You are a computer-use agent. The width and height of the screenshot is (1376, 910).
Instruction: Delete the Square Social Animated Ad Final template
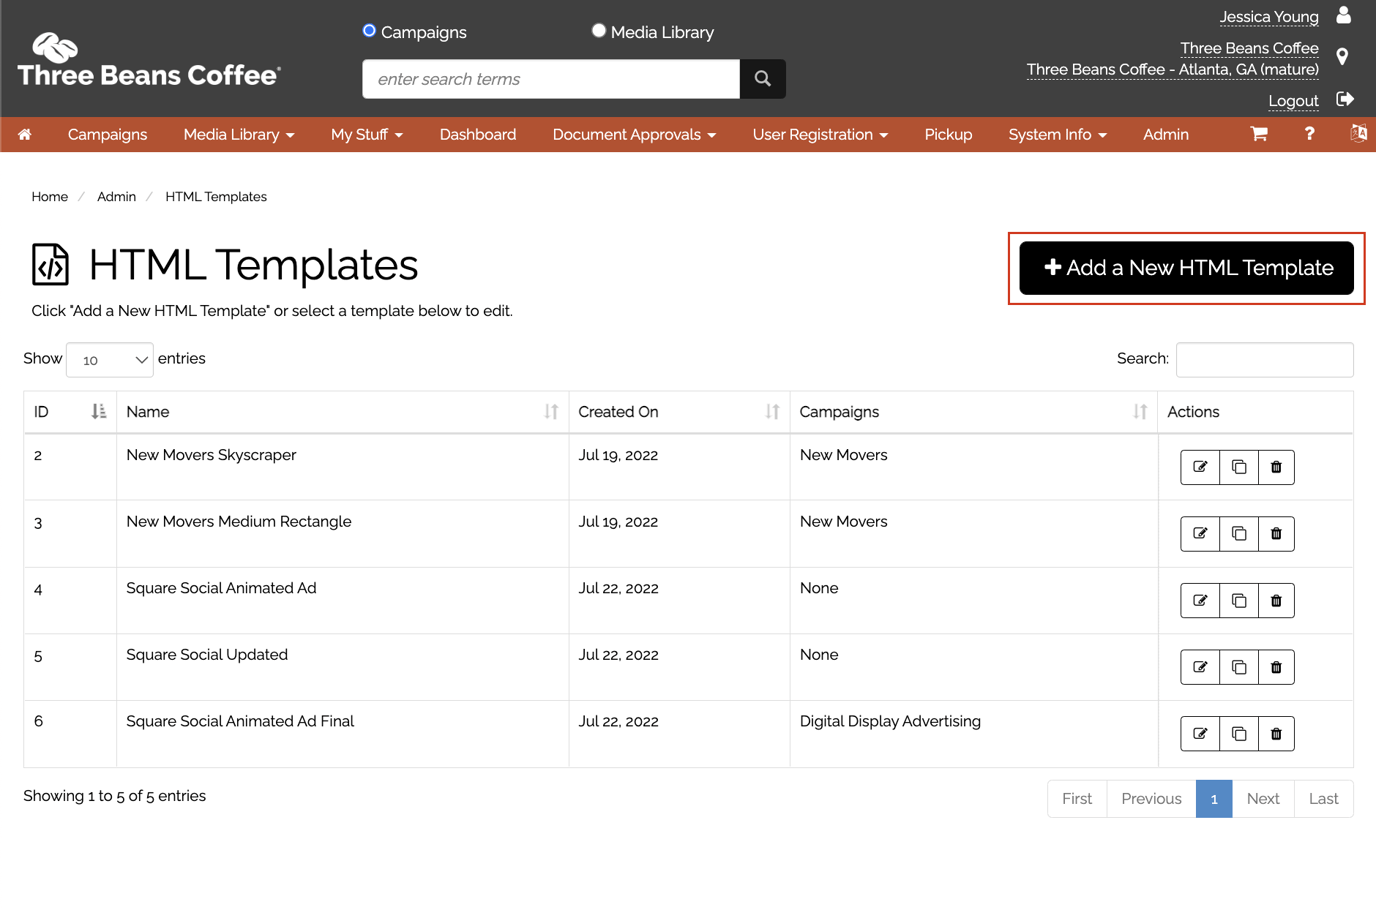(1276, 733)
